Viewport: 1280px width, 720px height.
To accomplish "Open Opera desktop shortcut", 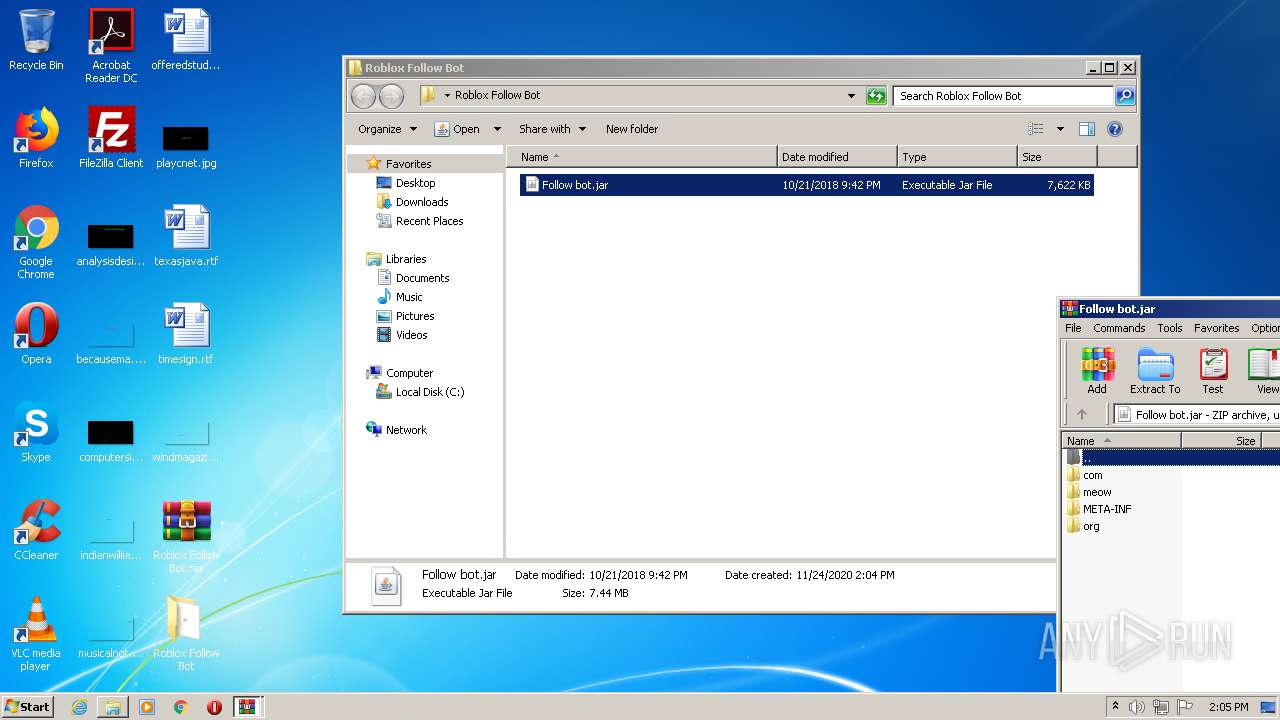I will tap(36, 334).
